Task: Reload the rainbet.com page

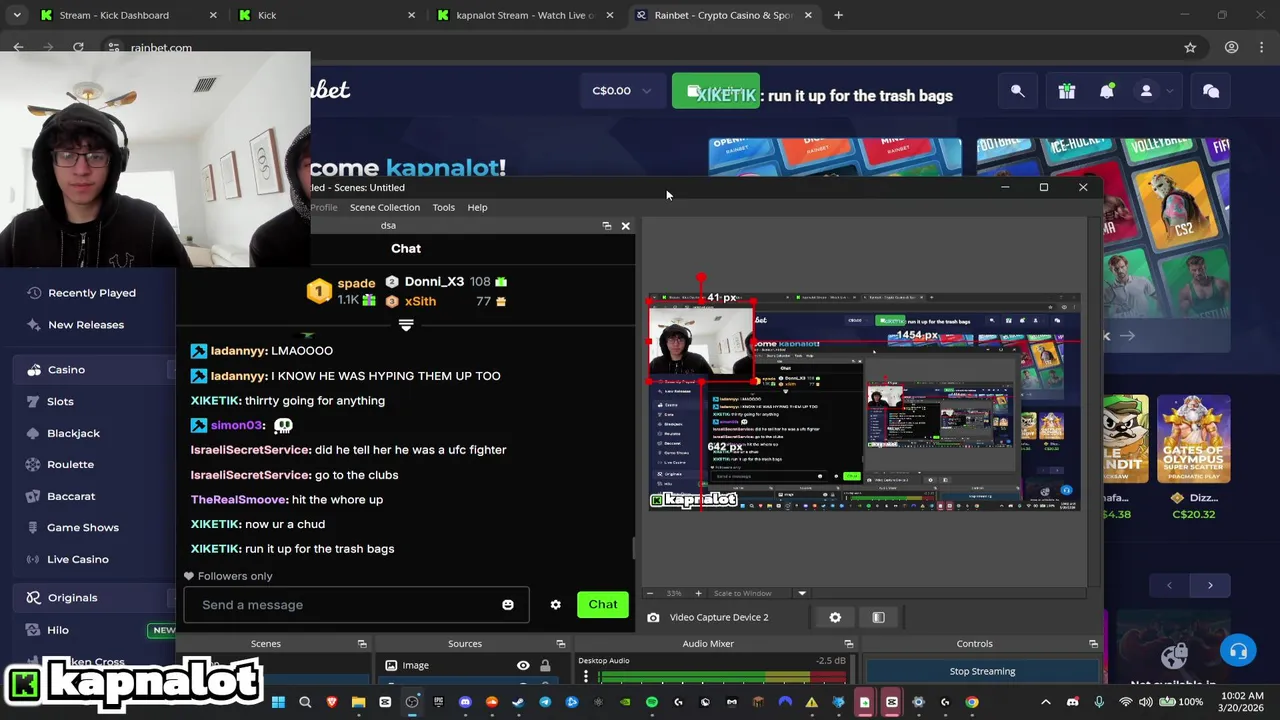Action: coord(78,47)
